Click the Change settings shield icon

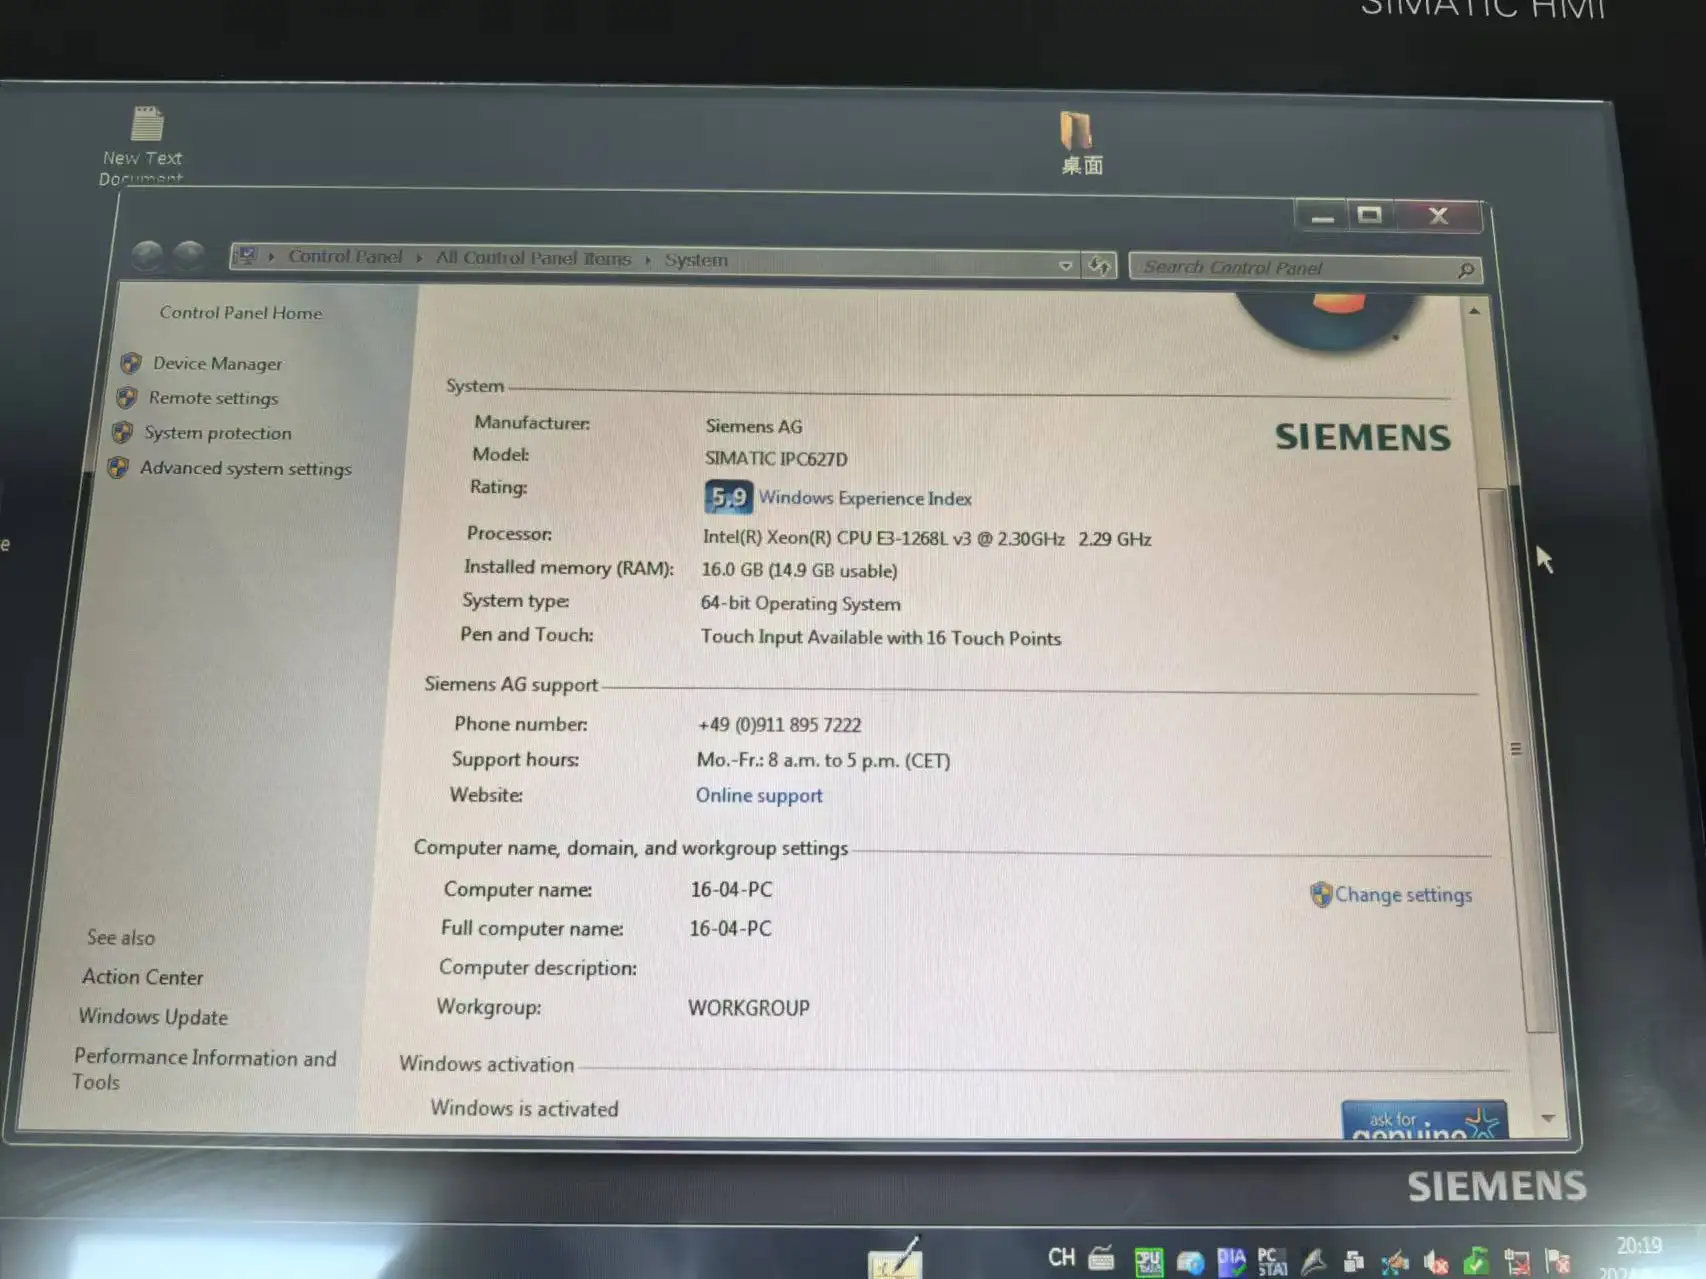[1321, 894]
